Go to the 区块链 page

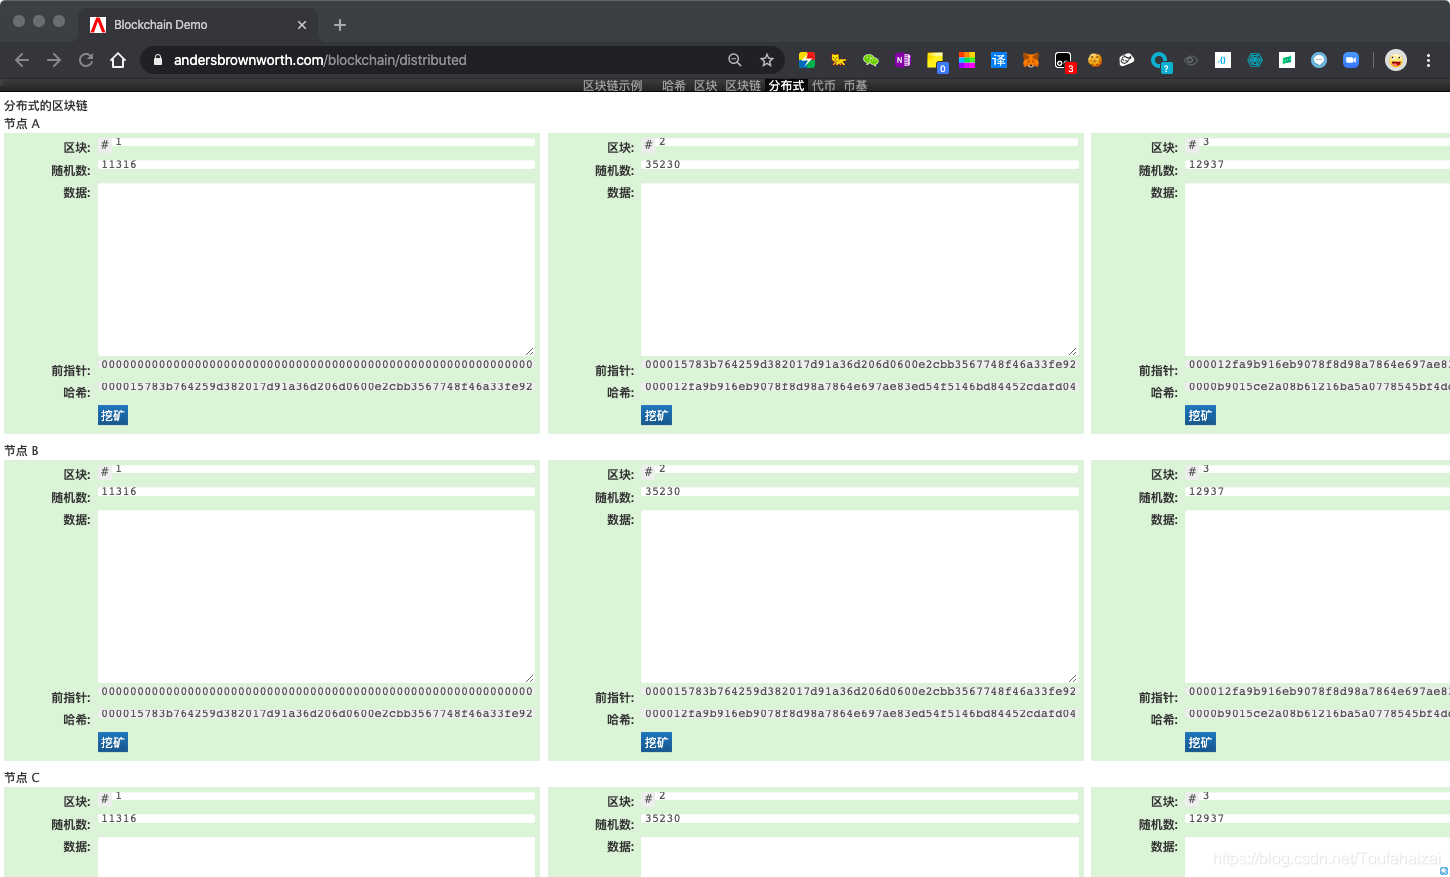click(x=743, y=86)
